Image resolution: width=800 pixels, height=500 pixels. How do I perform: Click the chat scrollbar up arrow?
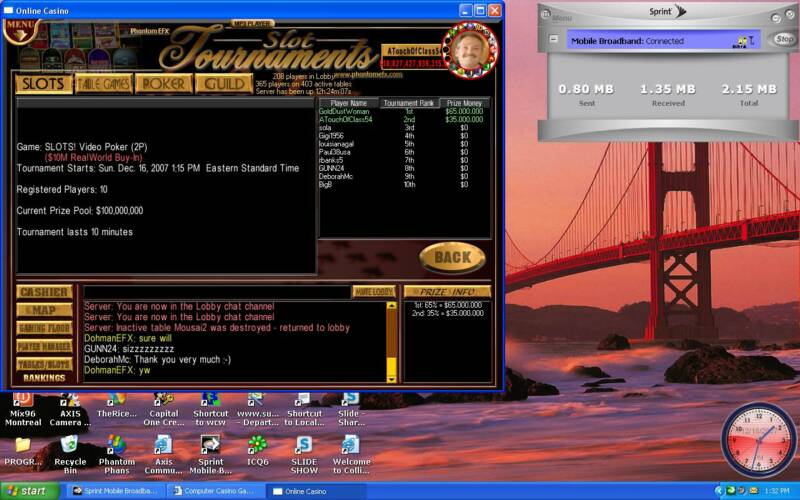click(391, 306)
